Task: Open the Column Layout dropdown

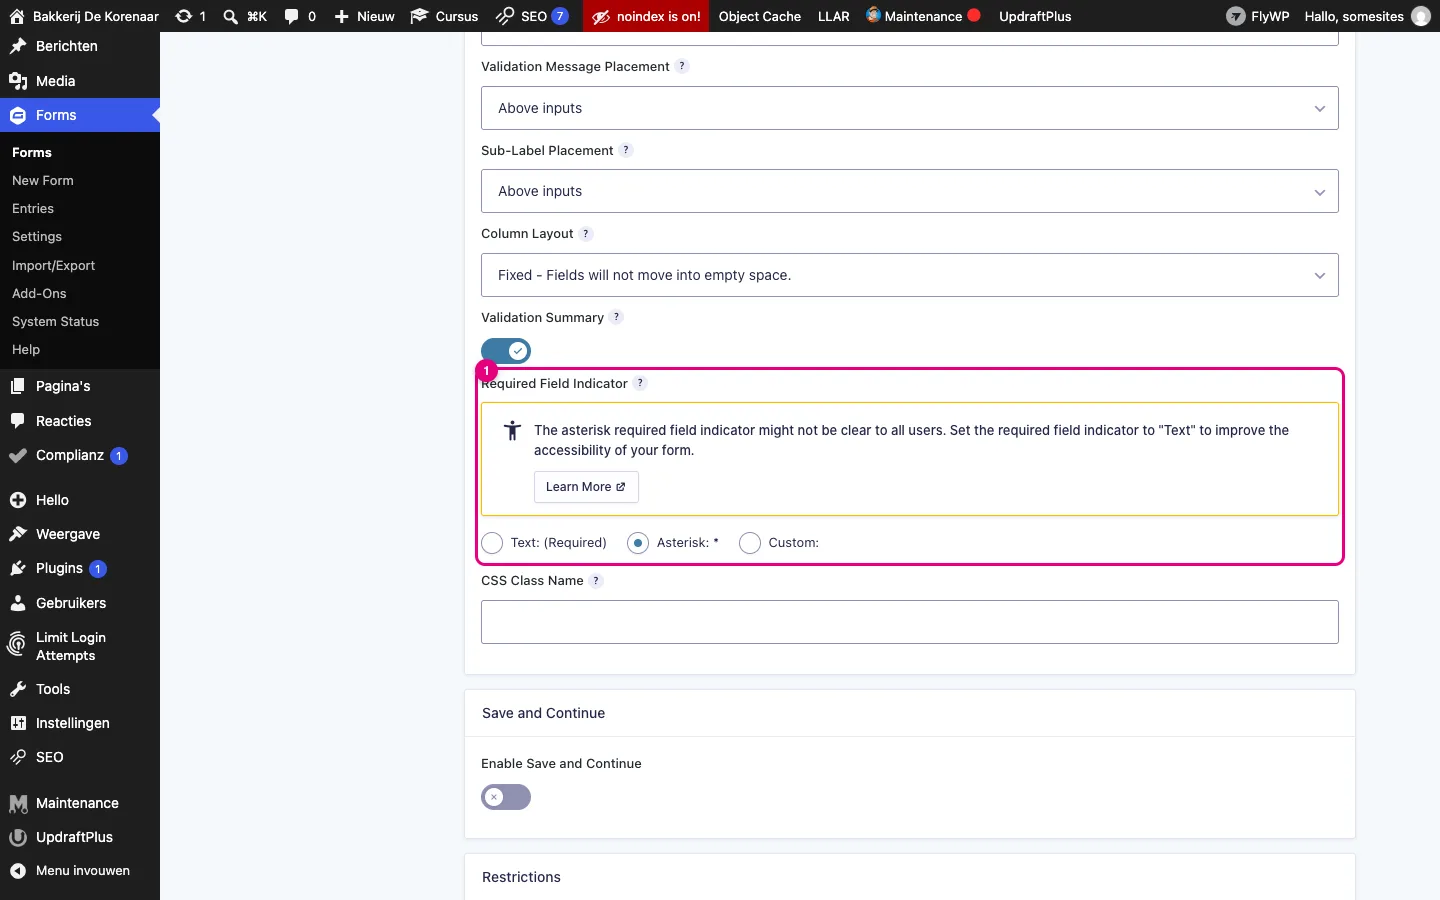Action: (910, 275)
